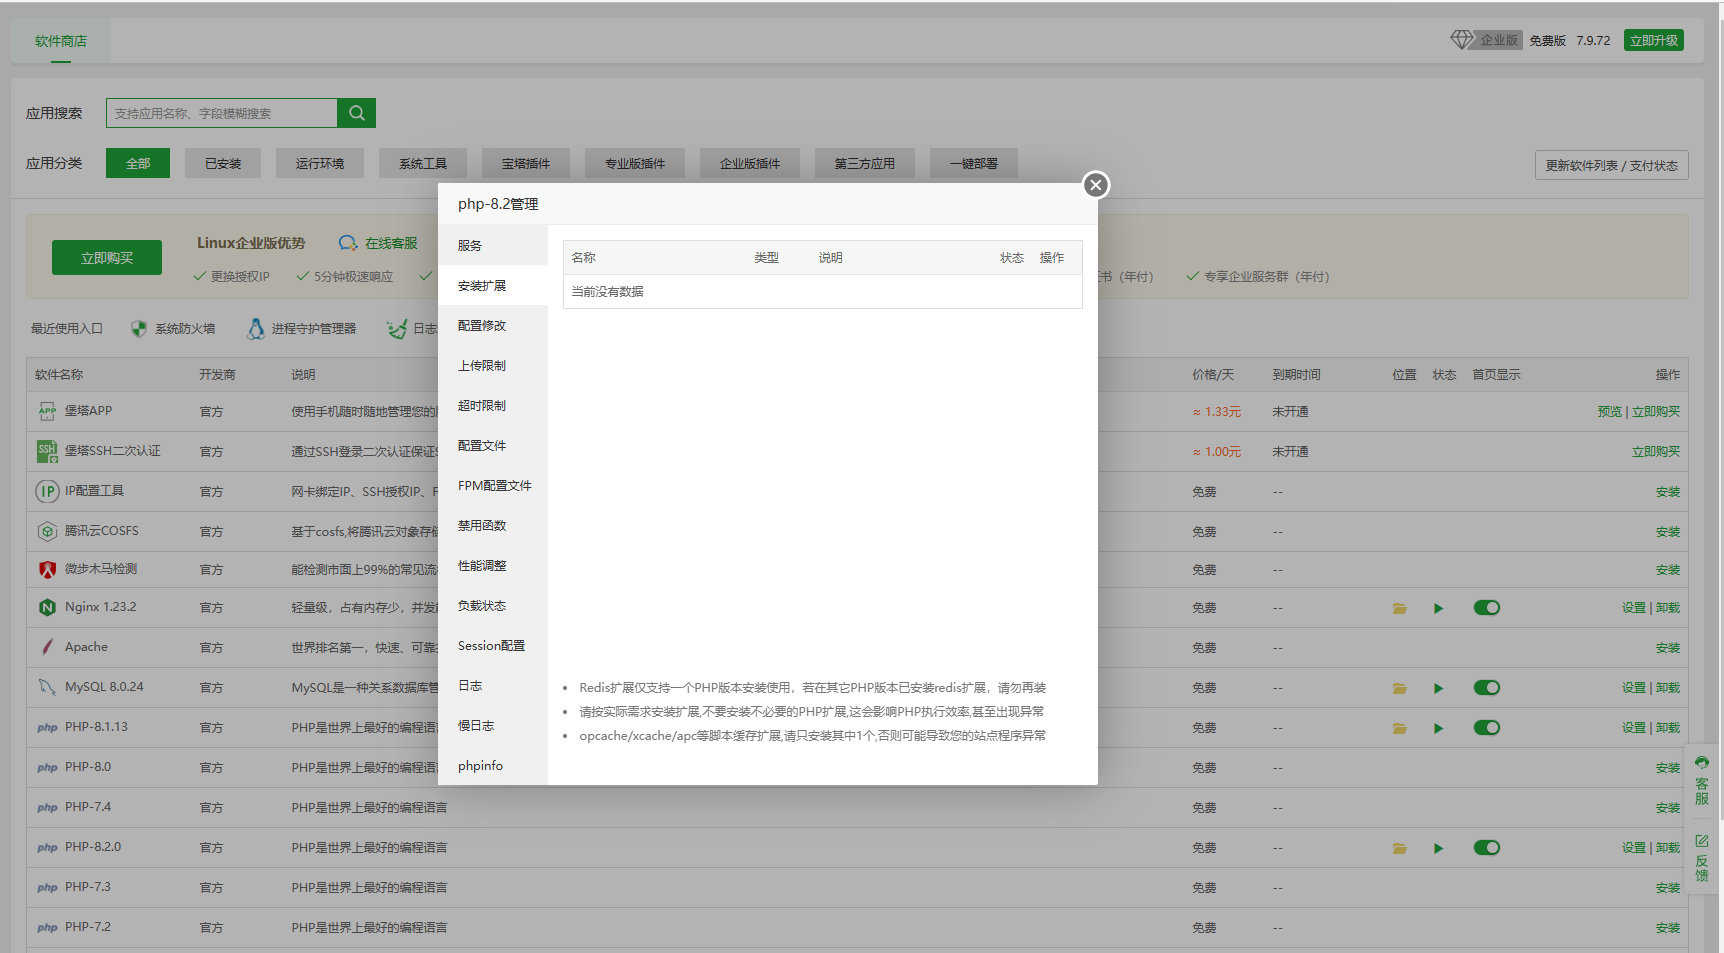Click 设置 link for Nginx 1.23.2
Image resolution: width=1724 pixels, height=953 pixels.
tap(1634, 608)
